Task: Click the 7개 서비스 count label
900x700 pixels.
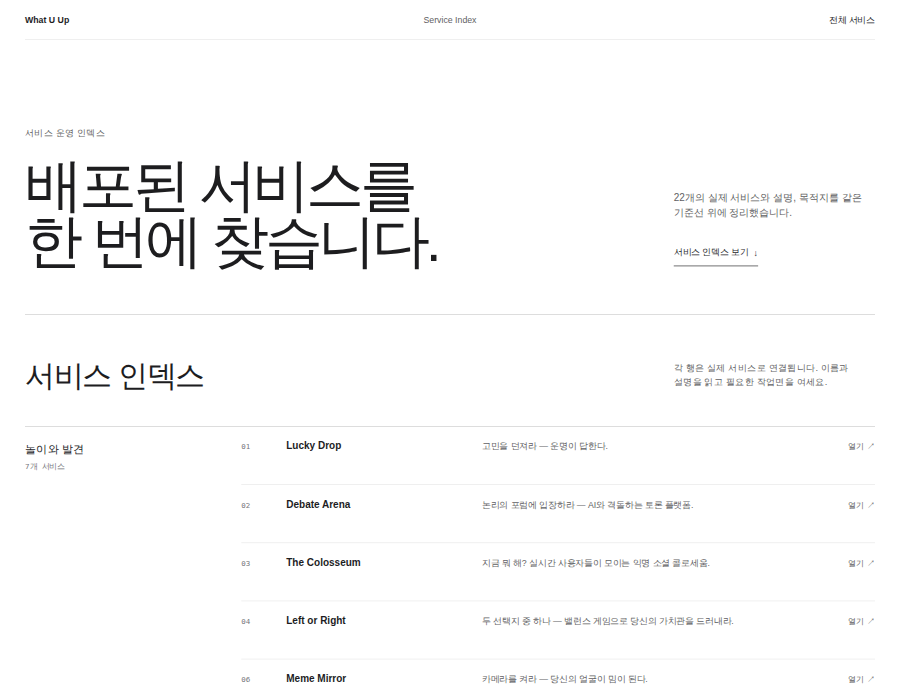Action: pyautogui.click(x=45, y=467)
